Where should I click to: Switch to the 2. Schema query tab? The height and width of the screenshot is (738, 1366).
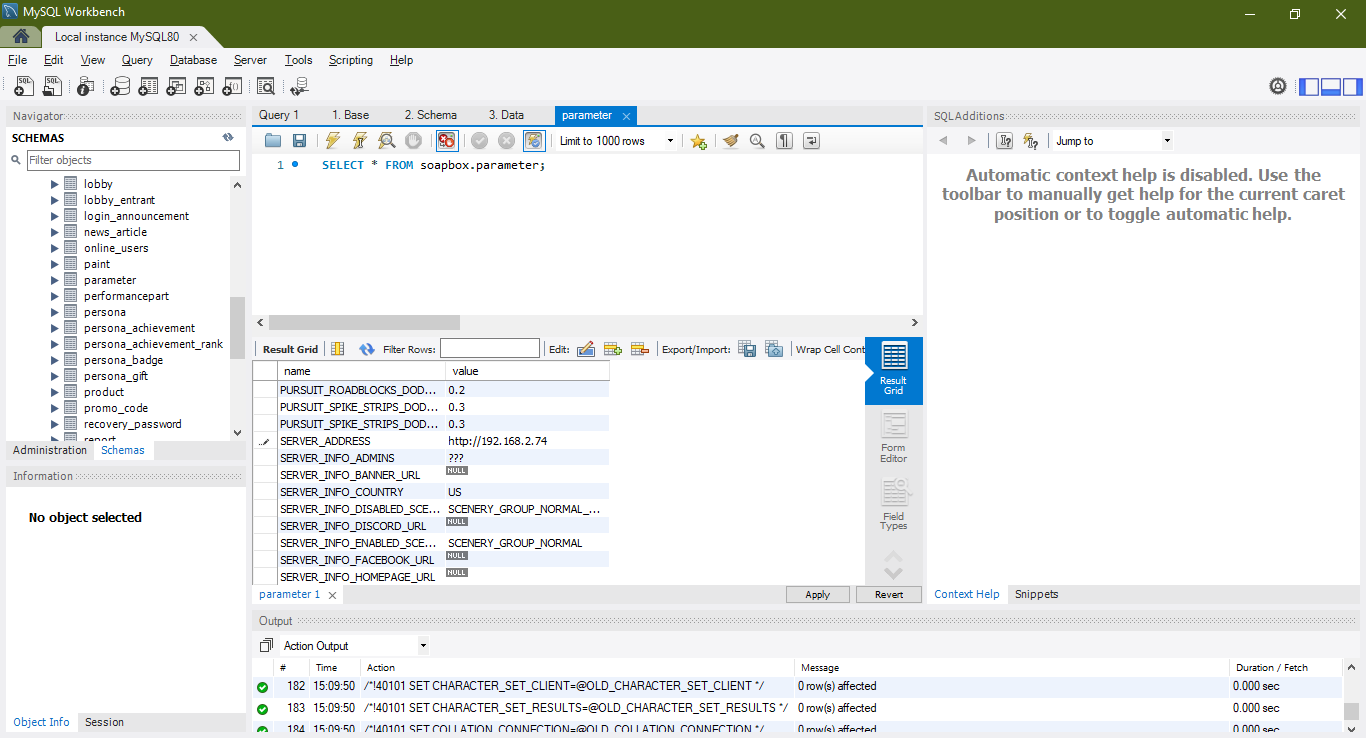click(431, 115)
